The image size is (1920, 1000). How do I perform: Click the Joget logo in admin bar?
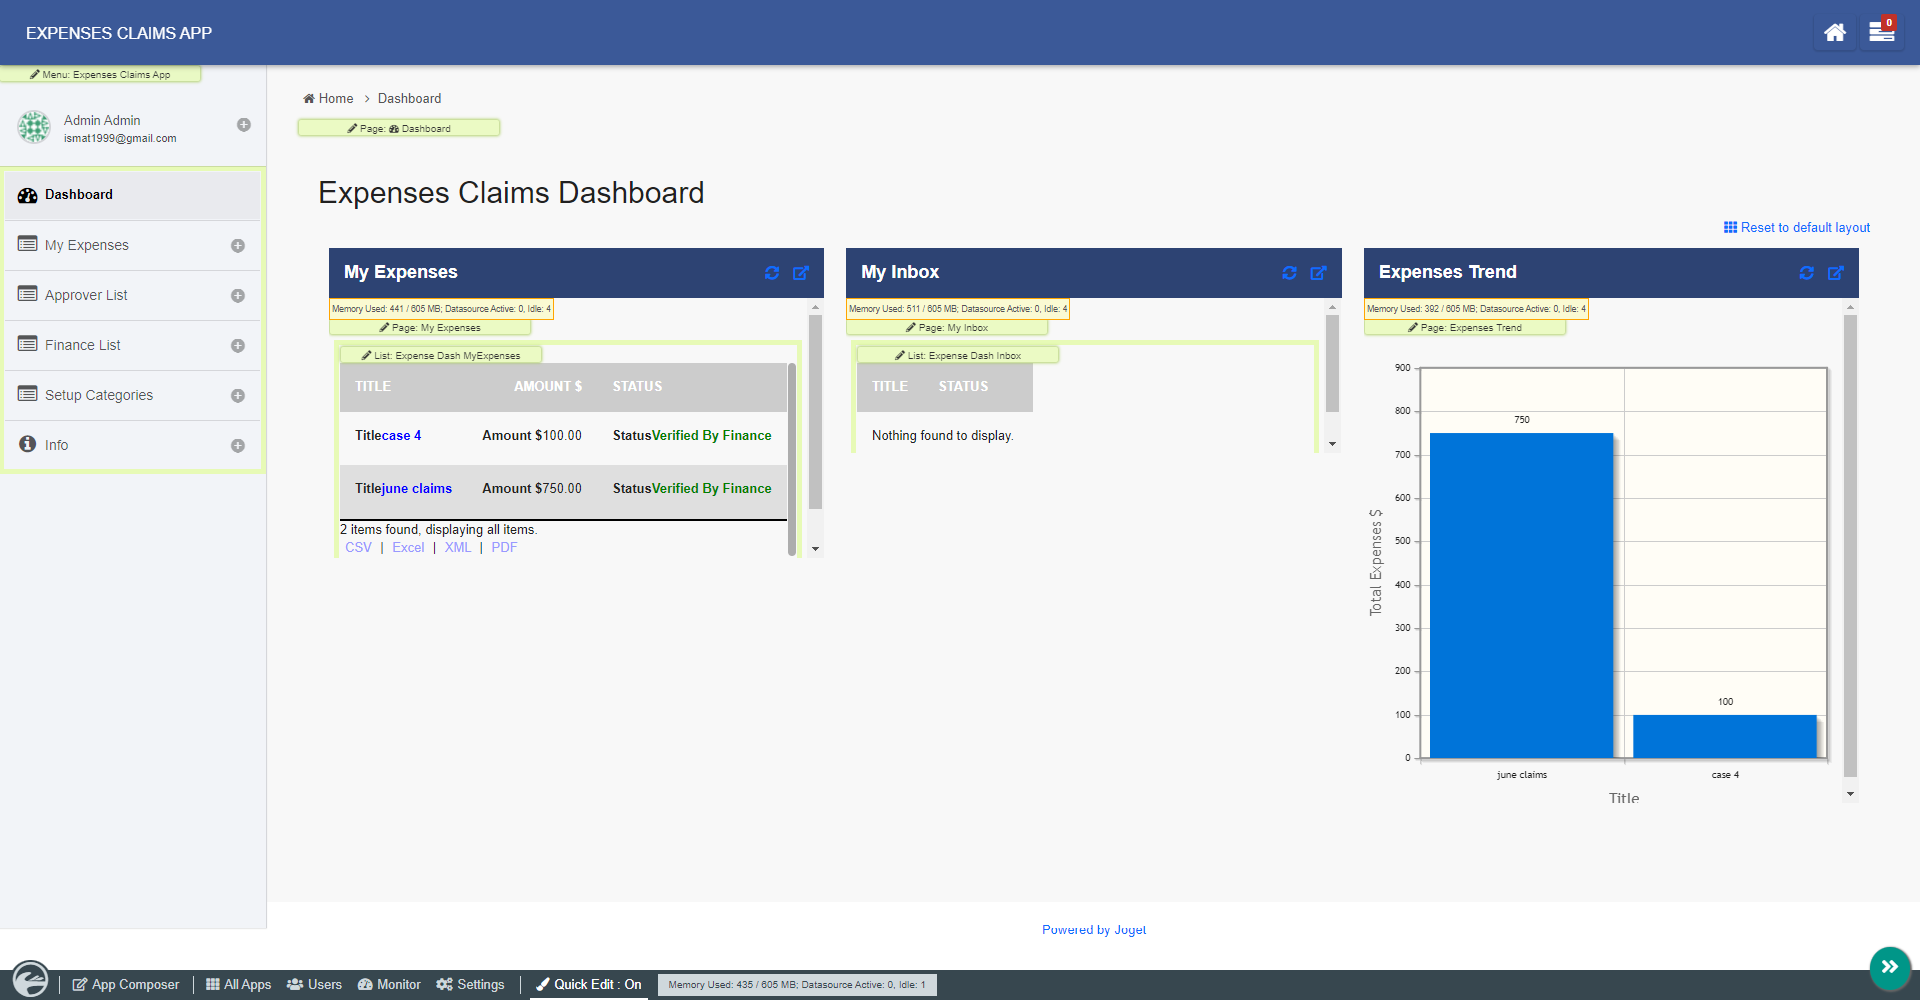pyautogui.click(x=30, y=979)
